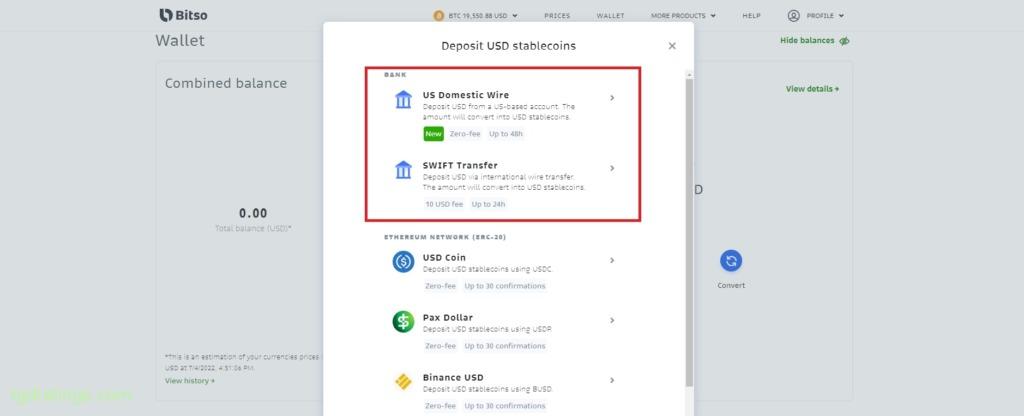Close the Deposit USD stablecoins dialog

click(672, 46)
